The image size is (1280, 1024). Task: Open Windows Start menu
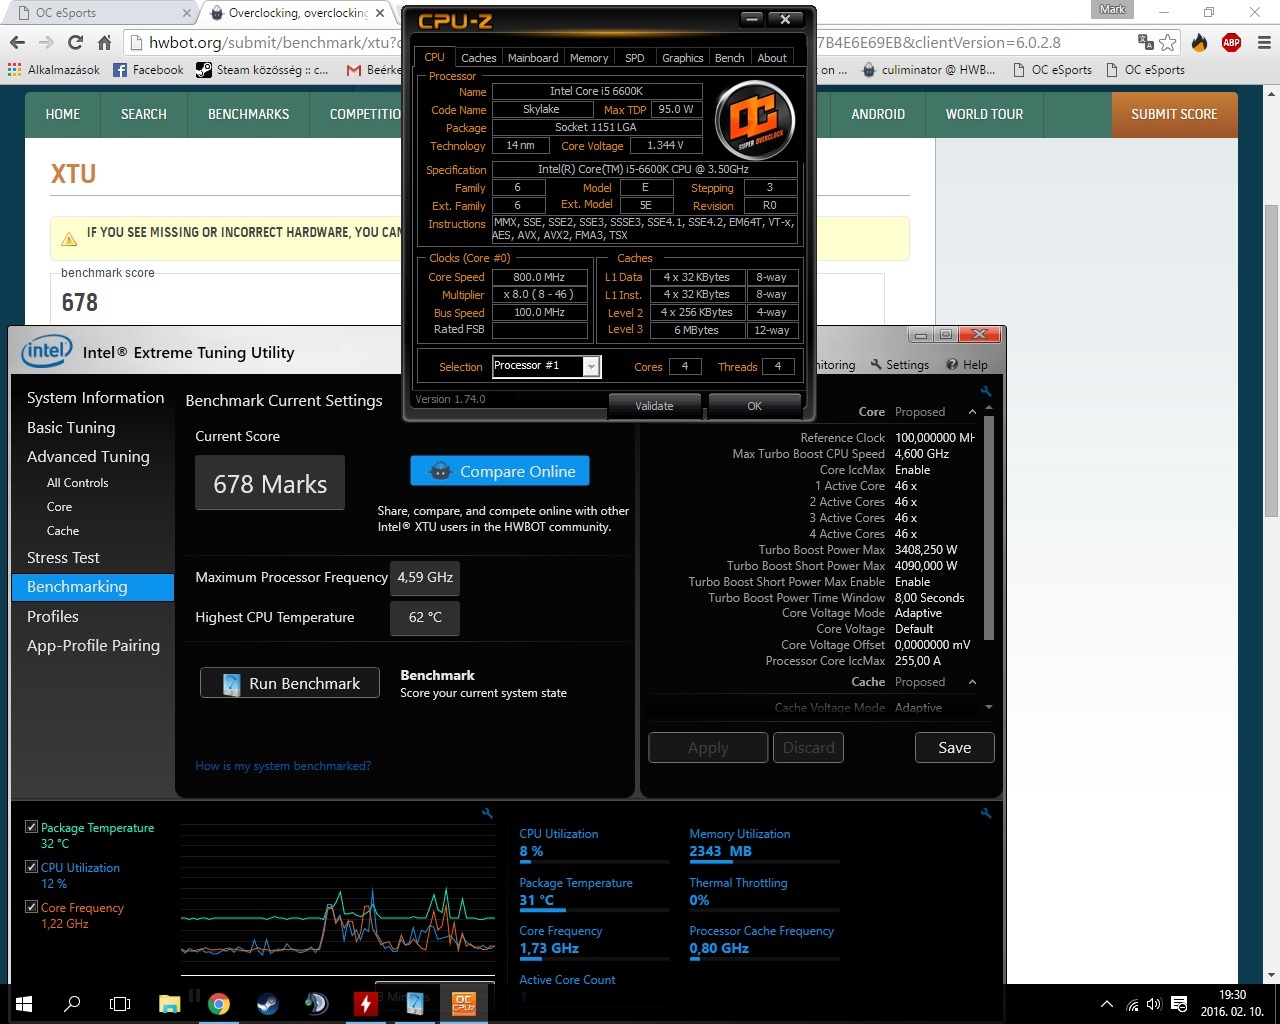click(x=24, y=1004)
